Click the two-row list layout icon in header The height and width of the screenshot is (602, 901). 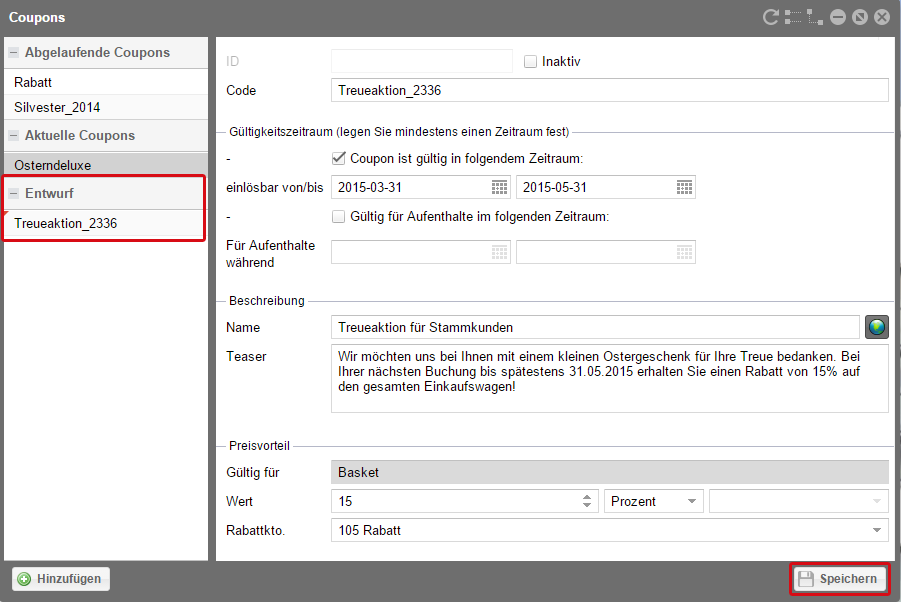tap(793, 17)
